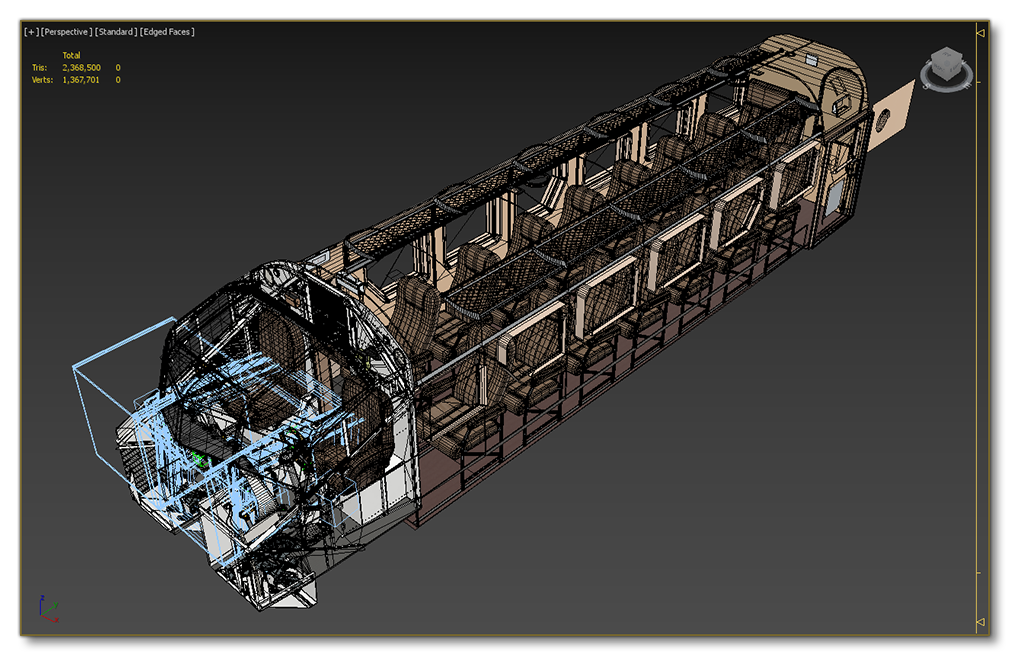The width and height of the screenshot is (1010, 656).
Task: Click the ViewCube navigation cube
Action: point(944,65)
